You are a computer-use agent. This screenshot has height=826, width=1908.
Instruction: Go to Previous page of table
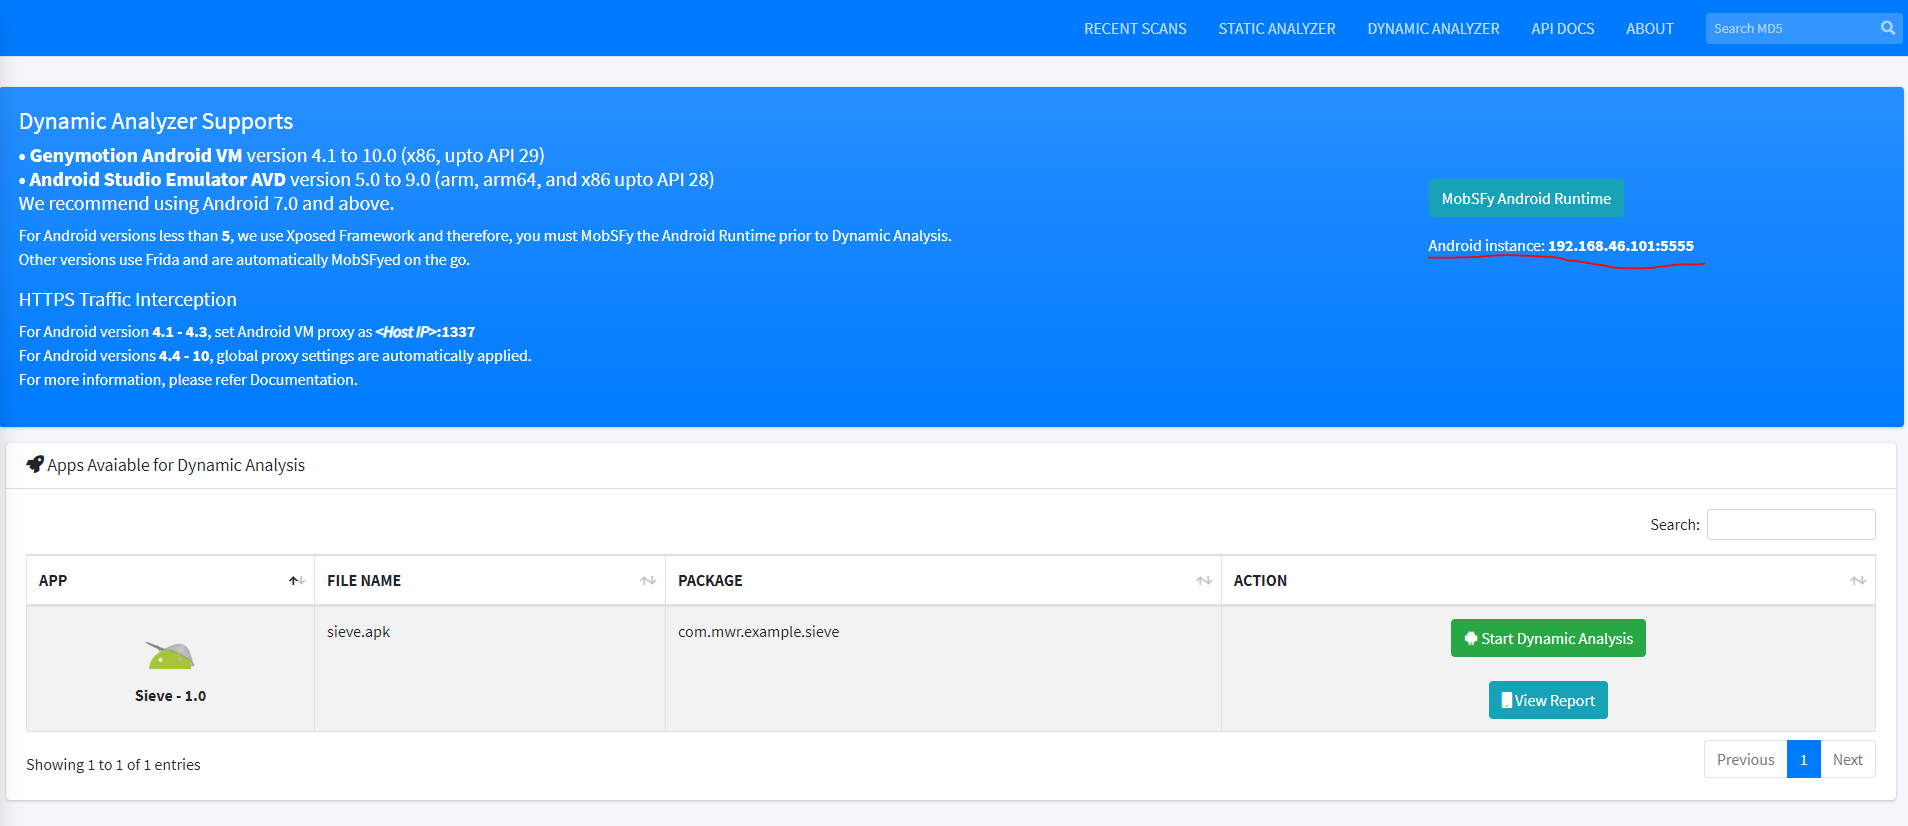click(x=1745, y=760)
